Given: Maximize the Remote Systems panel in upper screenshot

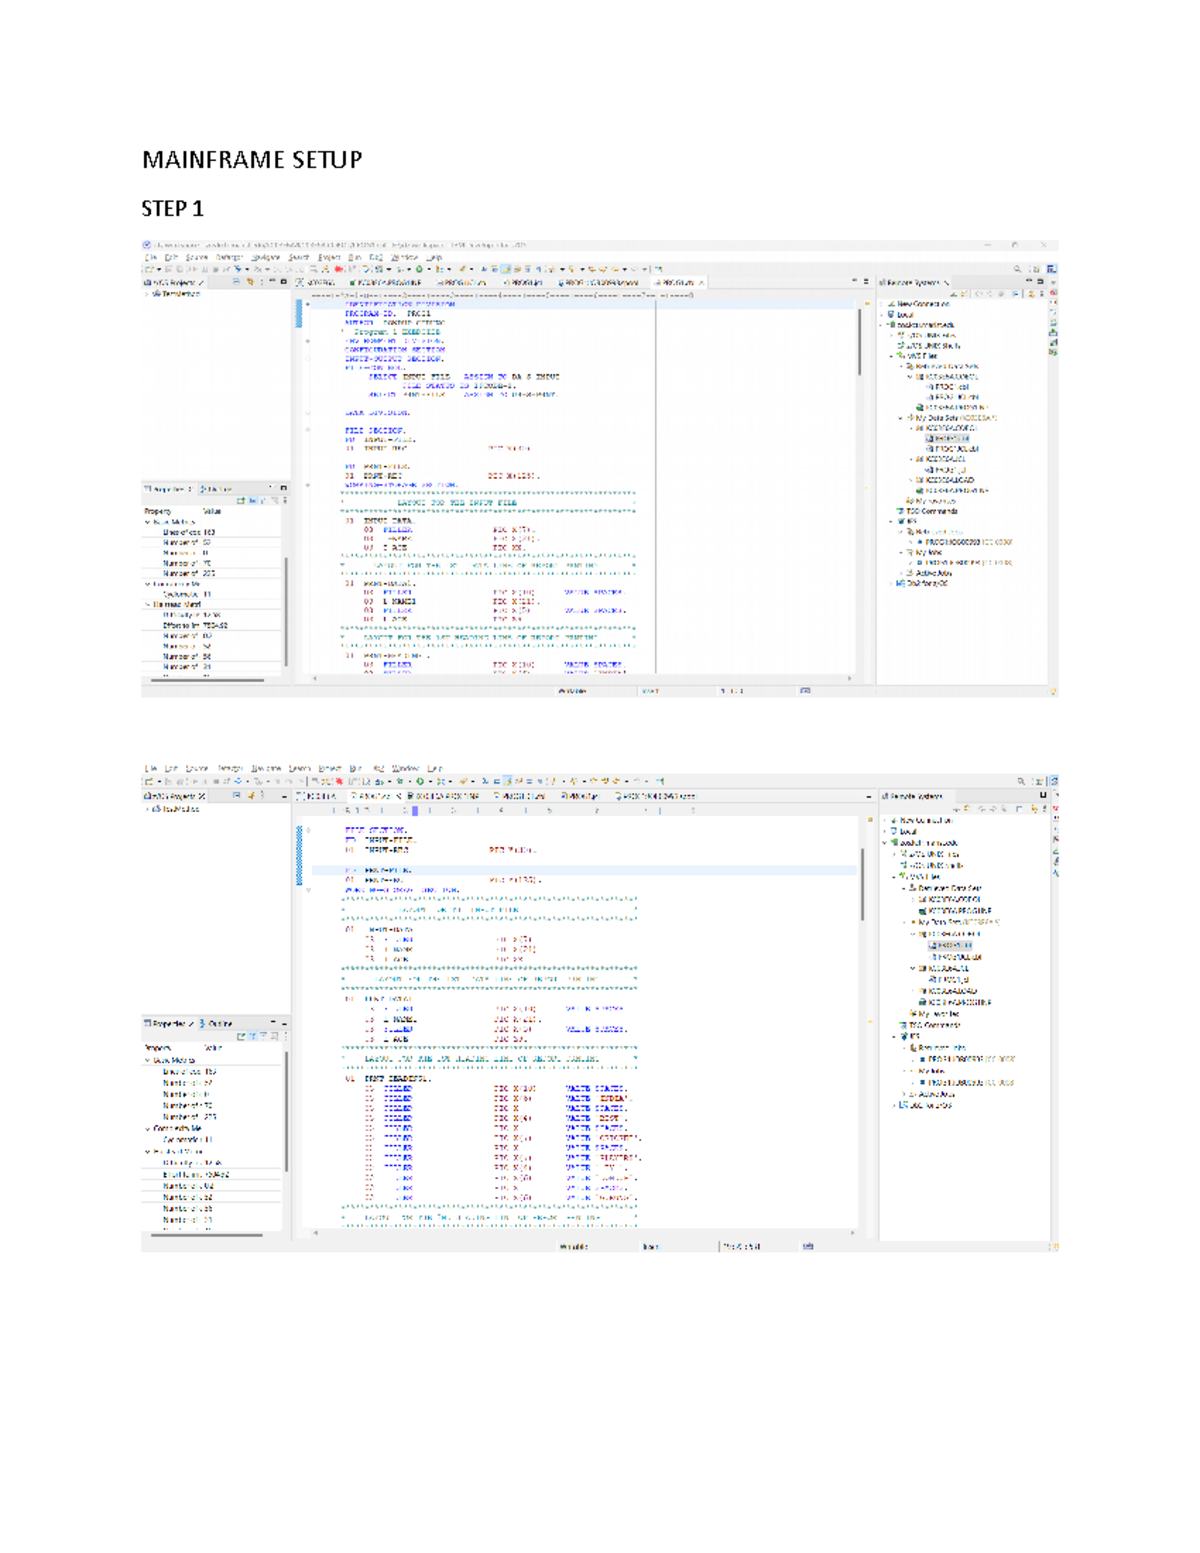Looking at the screenshot, I should [1040, 282].
